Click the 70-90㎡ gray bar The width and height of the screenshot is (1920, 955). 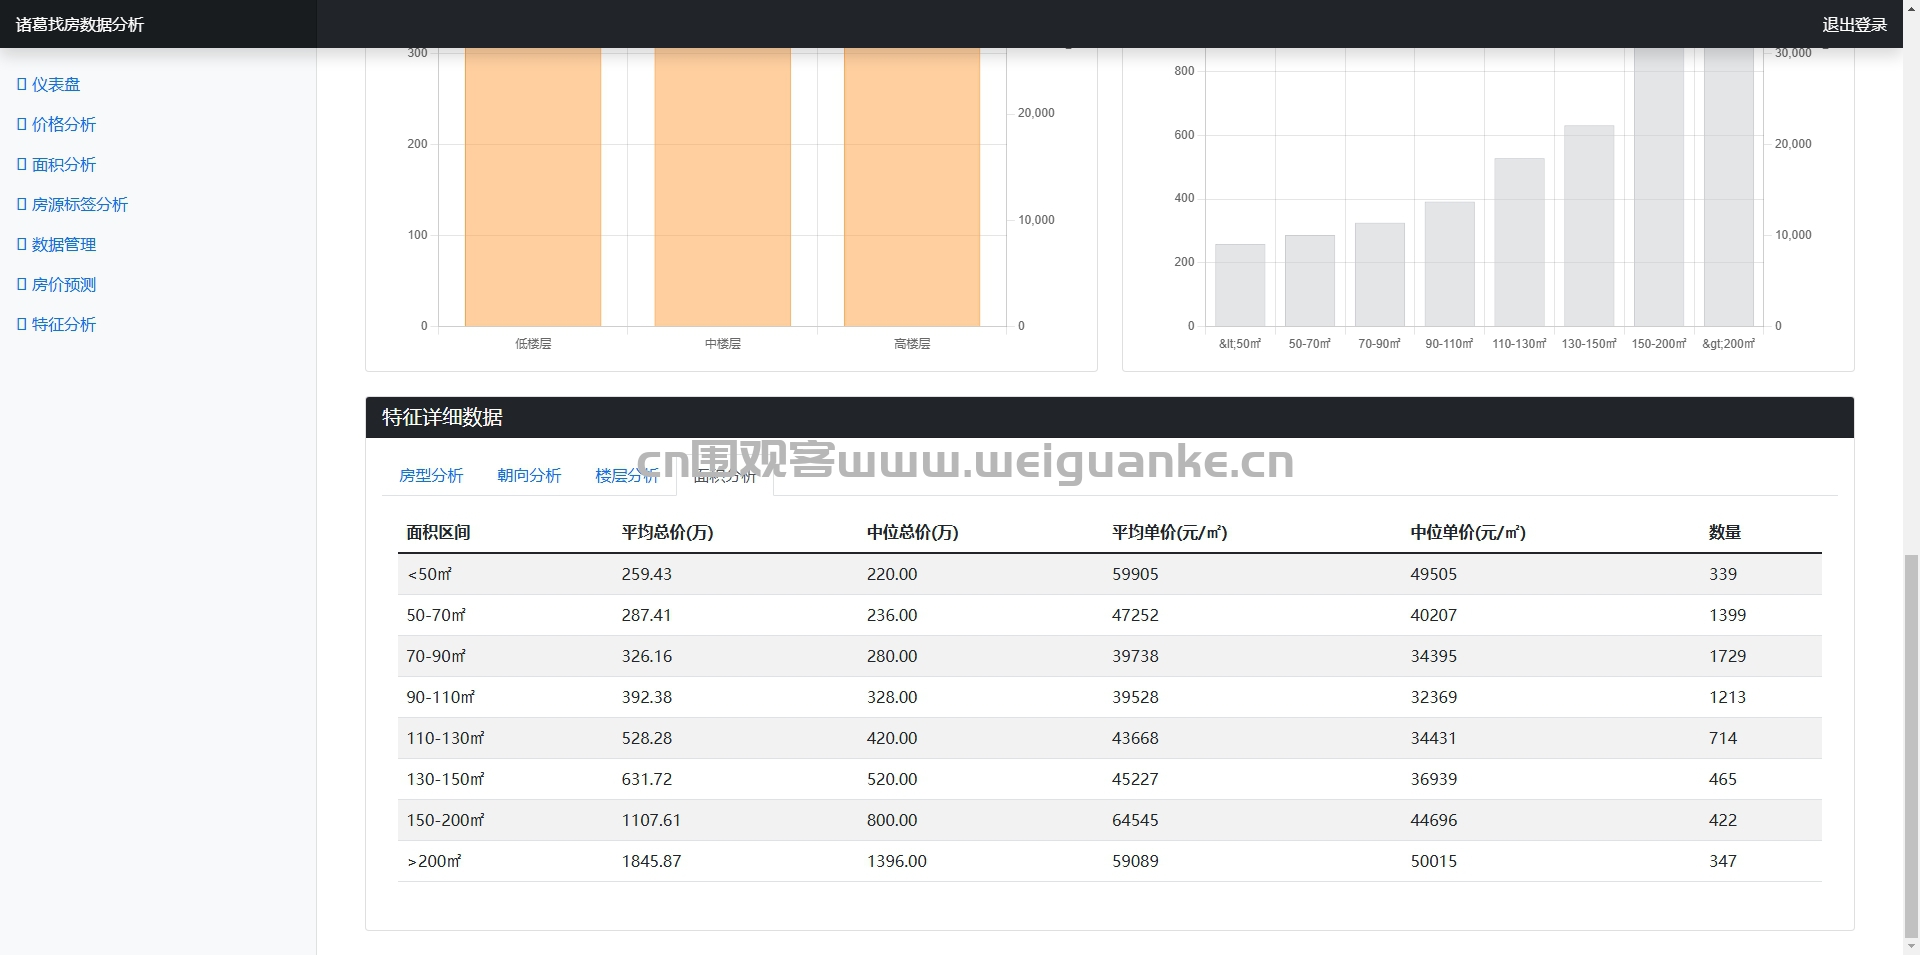tap(1380, 275)
